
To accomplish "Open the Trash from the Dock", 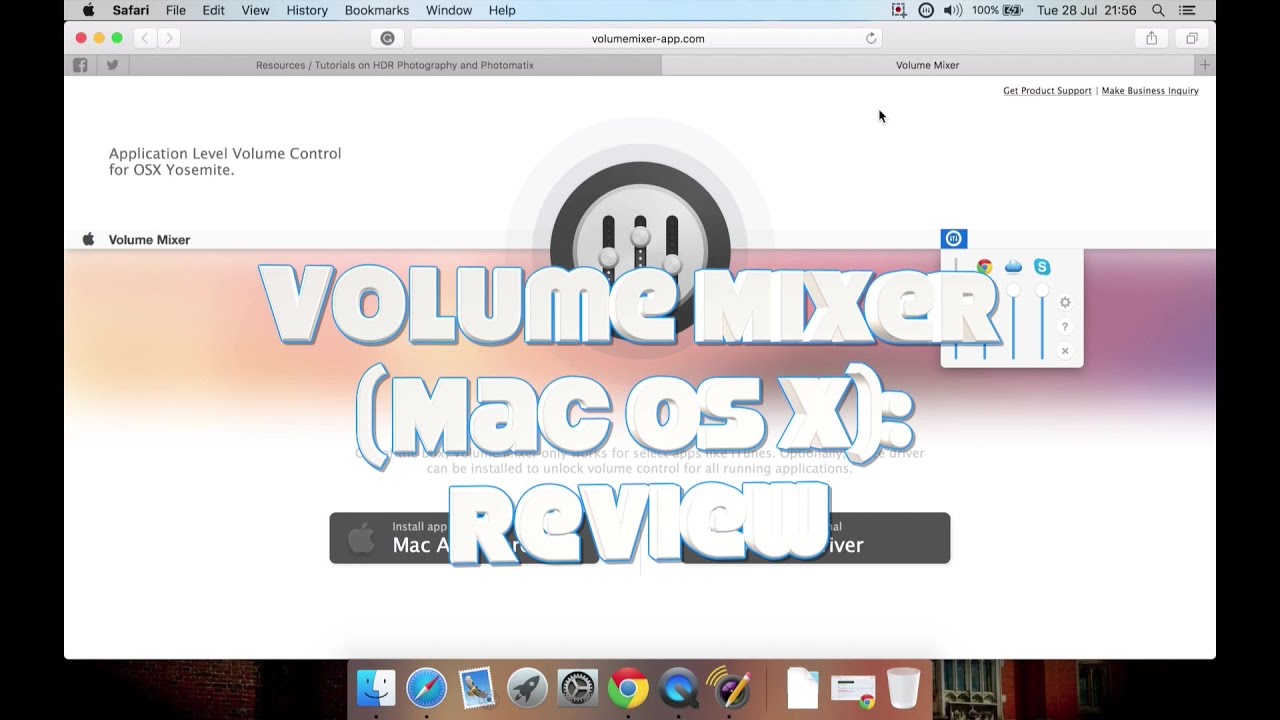I will point(903,687).
